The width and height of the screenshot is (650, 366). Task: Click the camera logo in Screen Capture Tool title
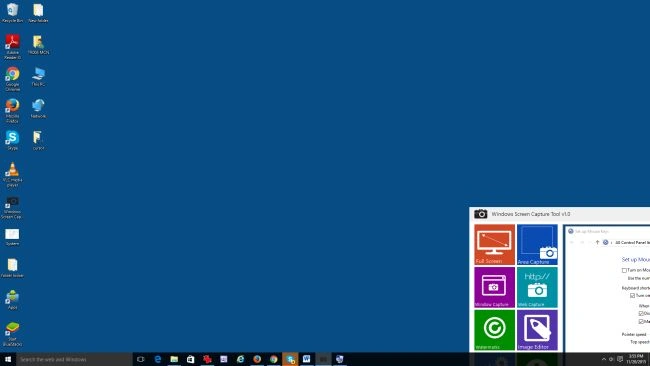pos(480,214)
